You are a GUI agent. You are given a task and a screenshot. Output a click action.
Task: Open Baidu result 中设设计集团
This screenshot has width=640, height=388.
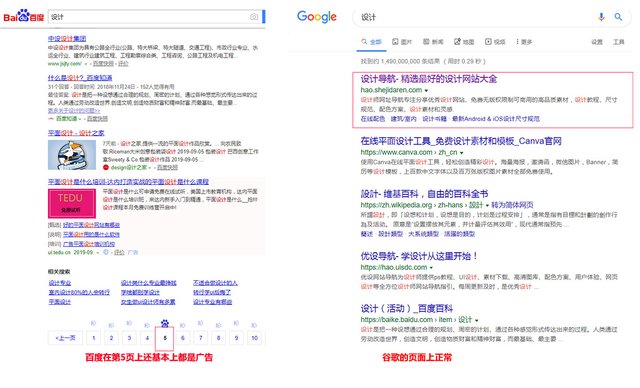tap(67, 38)
